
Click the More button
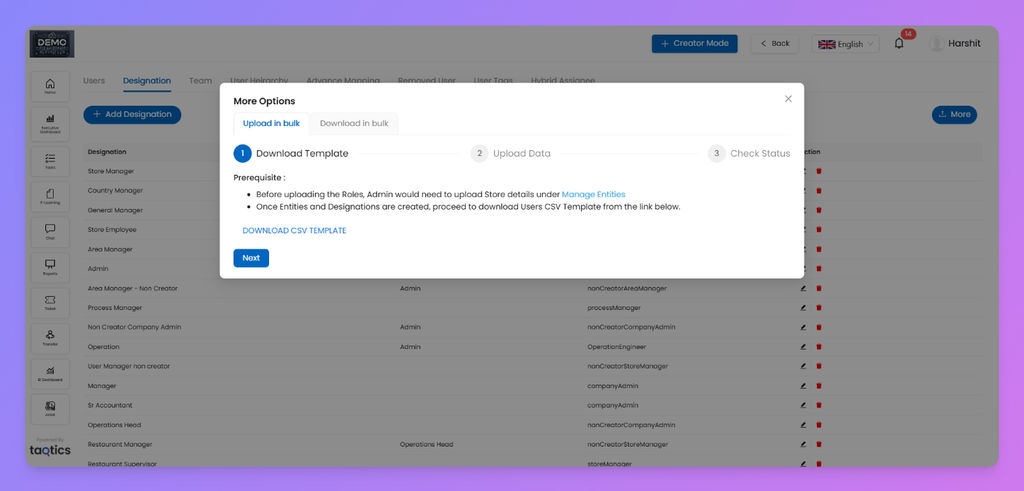click(x=954, y=114)
